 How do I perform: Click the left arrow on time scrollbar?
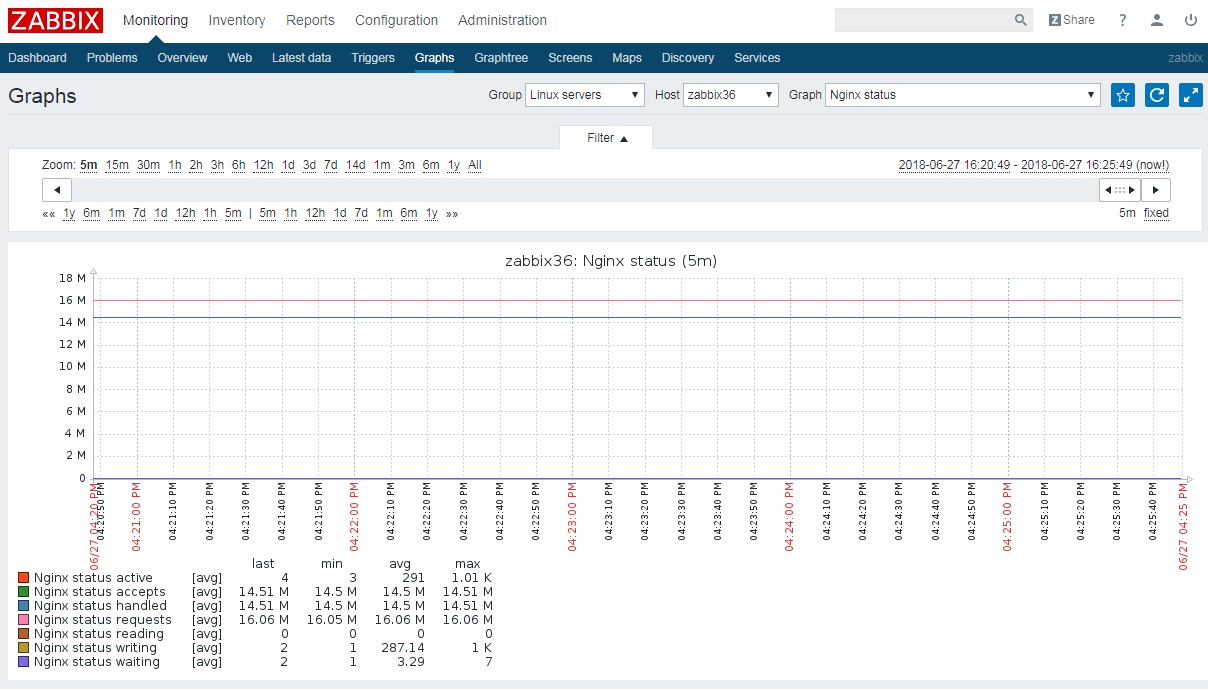point(57,190)
